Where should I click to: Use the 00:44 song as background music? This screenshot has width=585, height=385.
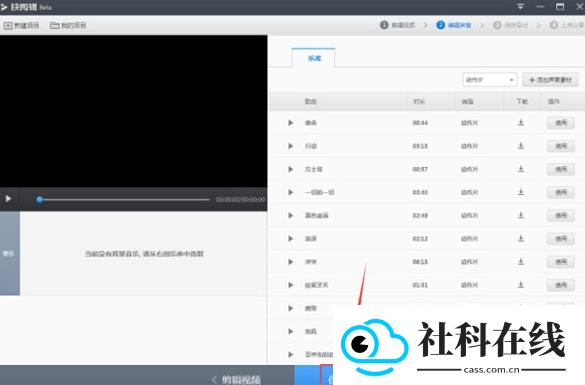[x=560, y=123]
